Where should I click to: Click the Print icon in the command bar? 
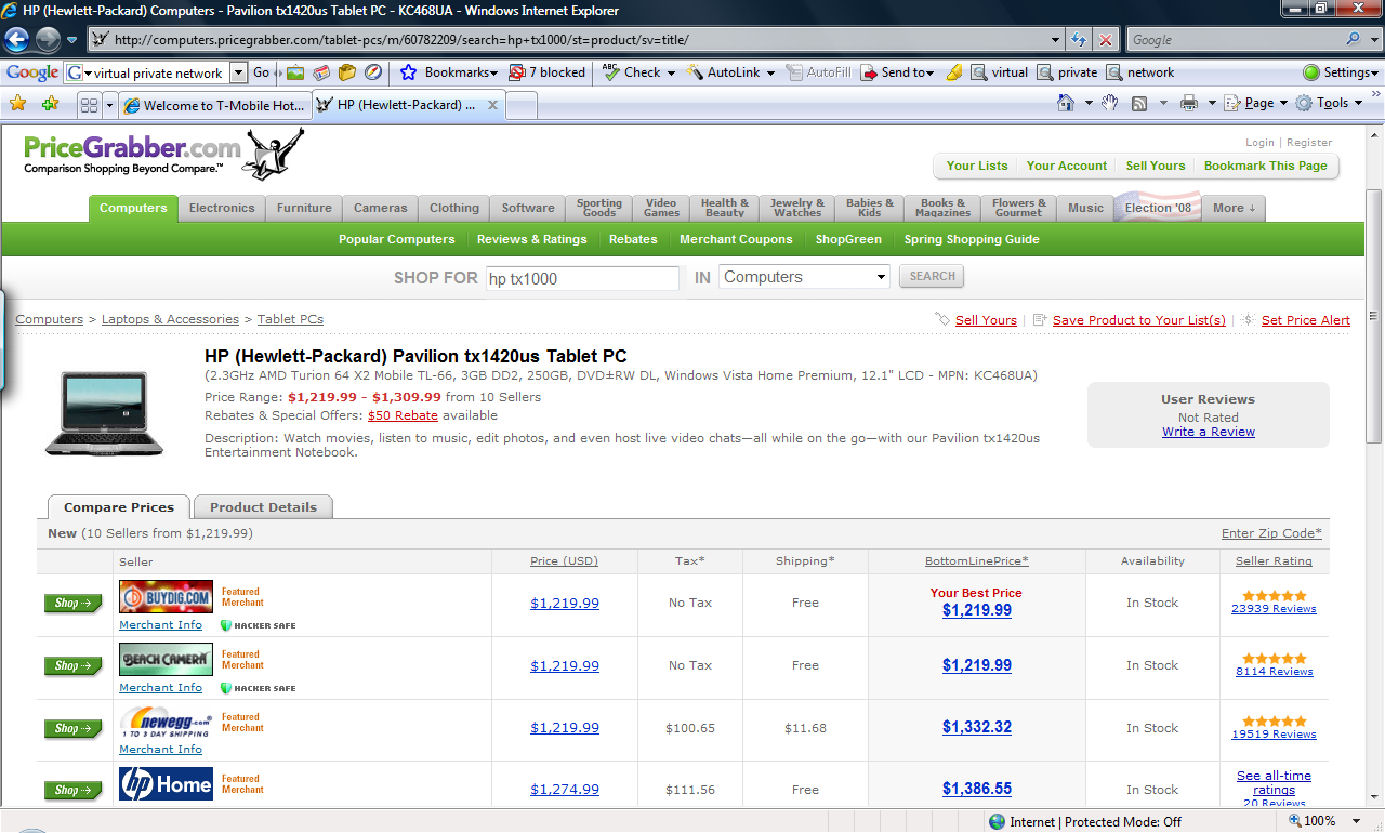coord(1189,103)
